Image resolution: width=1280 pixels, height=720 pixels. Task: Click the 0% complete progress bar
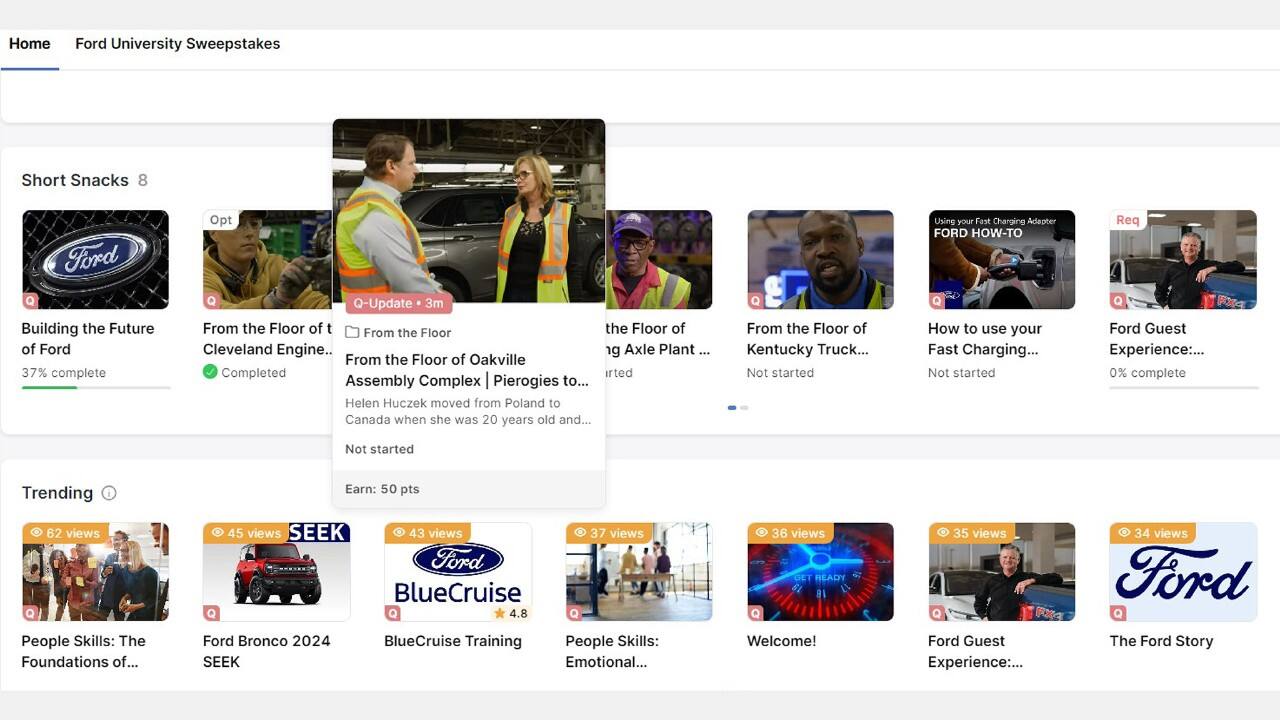[x=1184, y=387]
